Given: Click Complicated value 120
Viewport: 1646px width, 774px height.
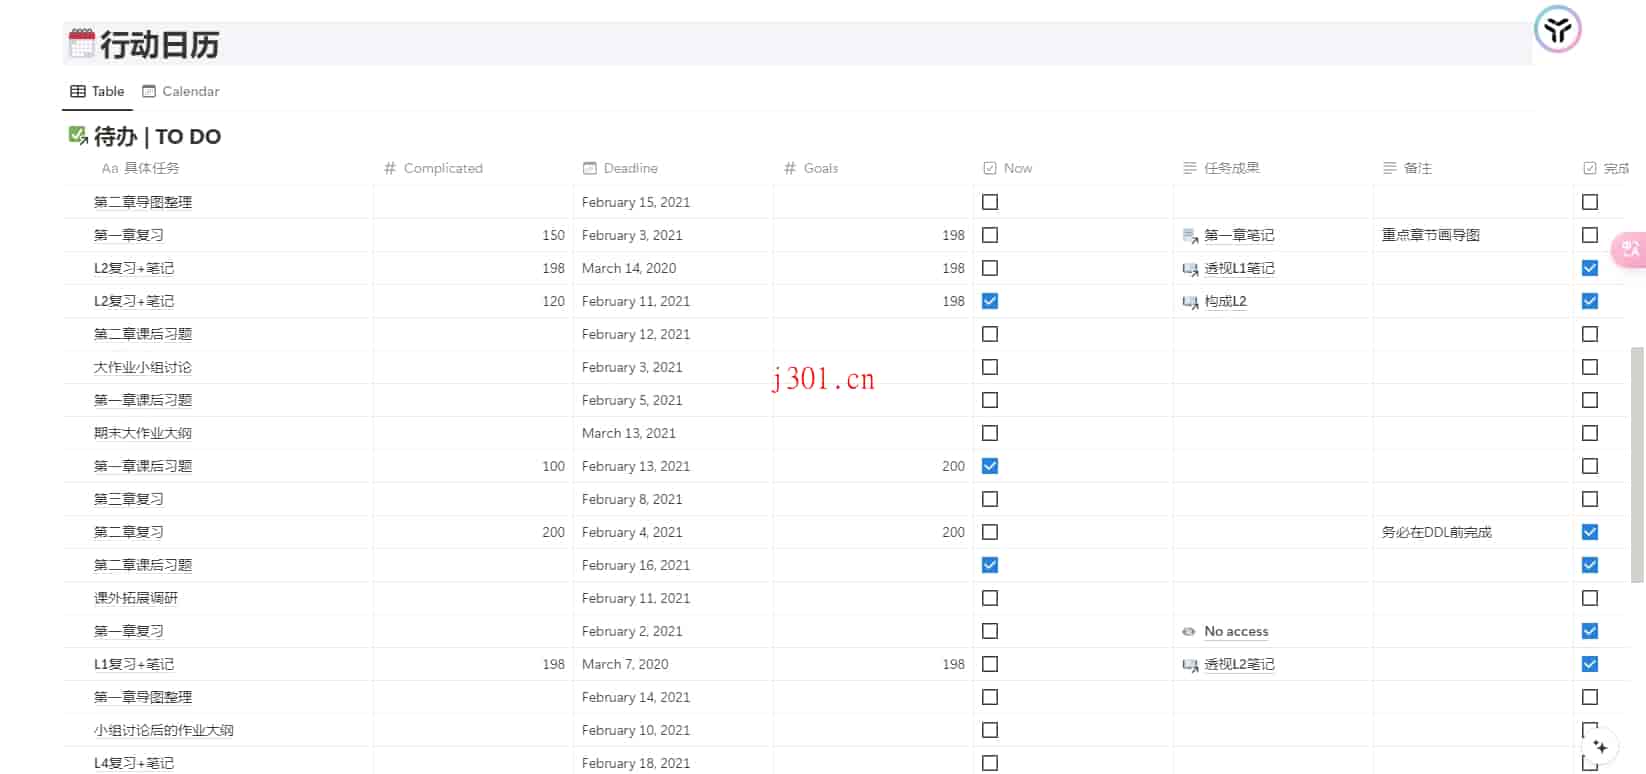Looking at the screenshot, I should point(553,301).
